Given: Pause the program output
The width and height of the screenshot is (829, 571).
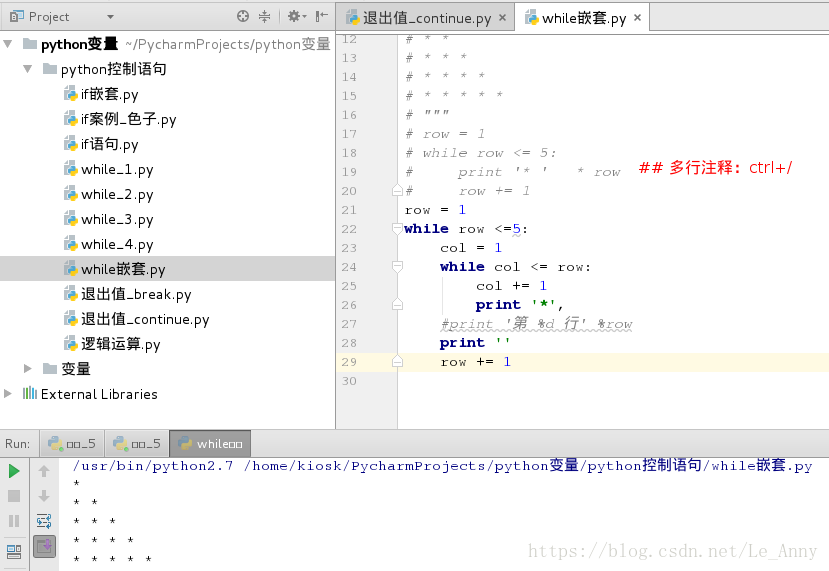Looking at the screenshot, I should point(14,521).
